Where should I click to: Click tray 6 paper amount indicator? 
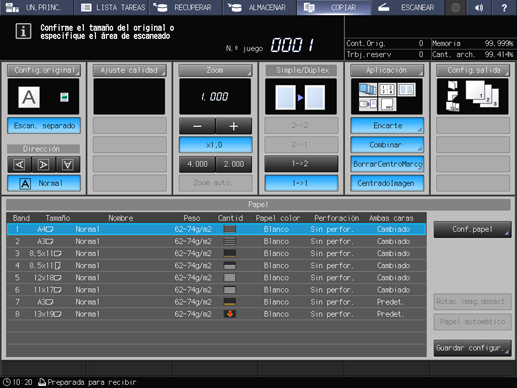230,290
